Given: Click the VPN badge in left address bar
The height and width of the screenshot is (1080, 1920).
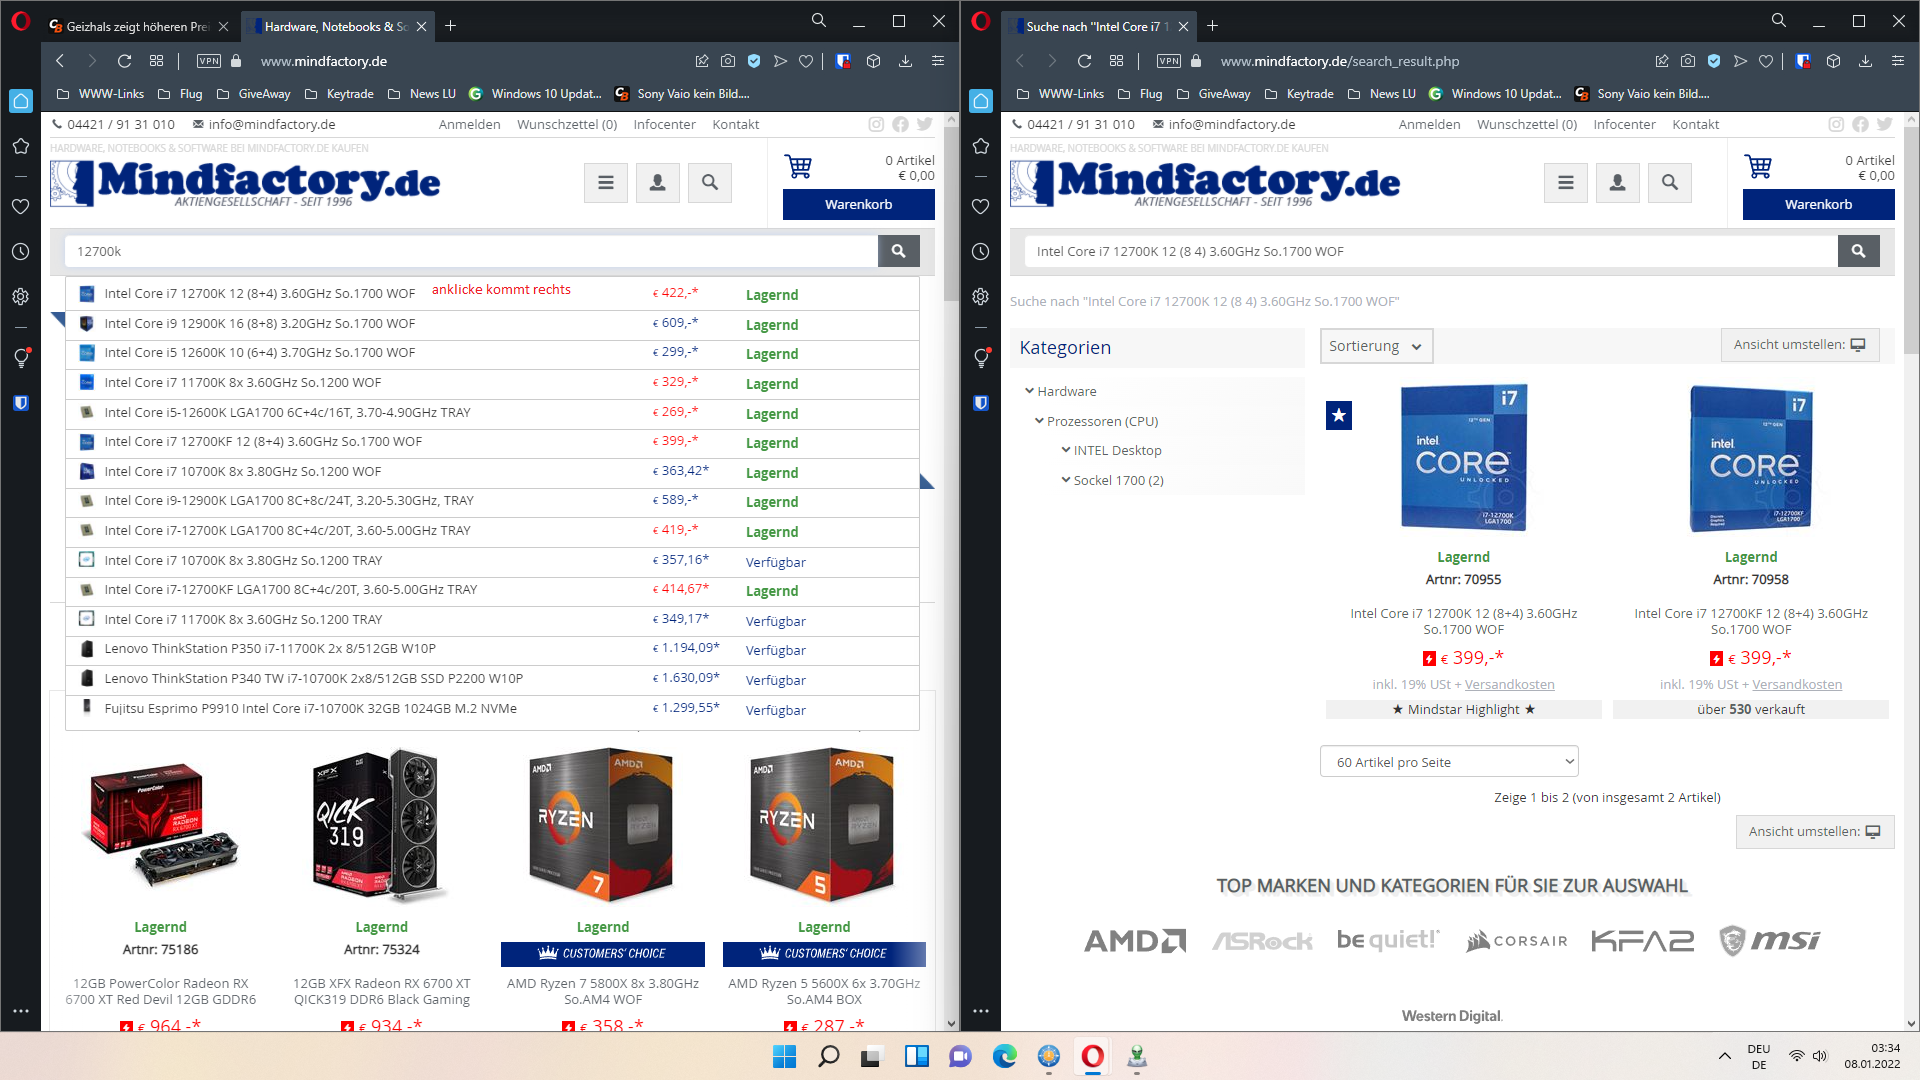Looking at the screenshot, I should point(208,61).
